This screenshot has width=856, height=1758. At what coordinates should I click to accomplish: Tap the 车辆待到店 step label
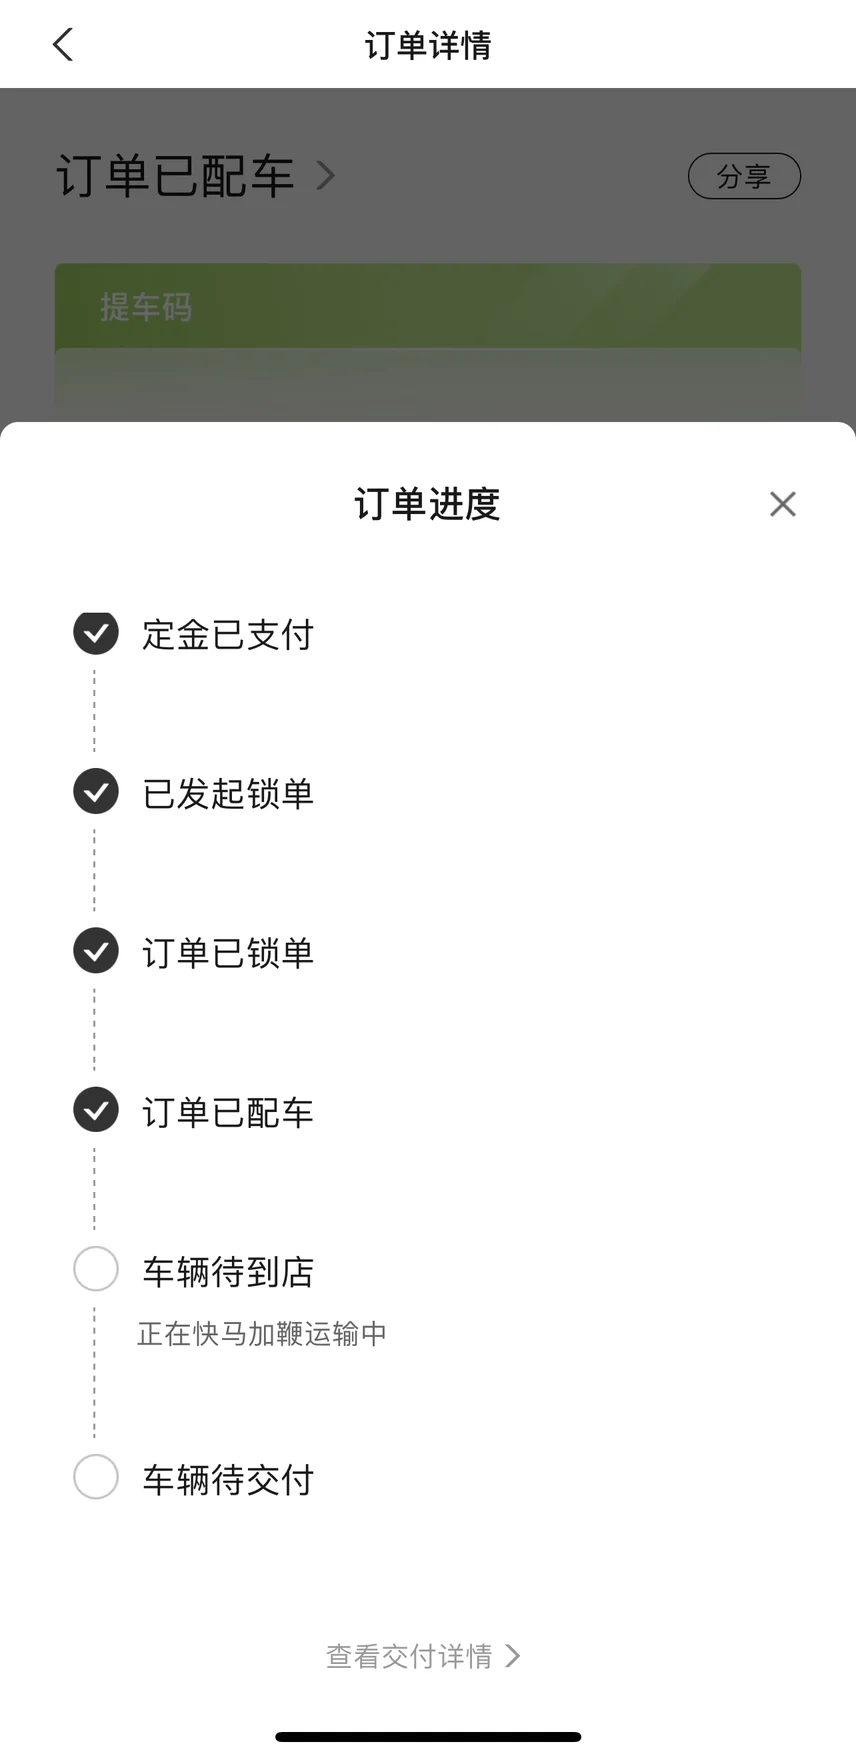228,1271
